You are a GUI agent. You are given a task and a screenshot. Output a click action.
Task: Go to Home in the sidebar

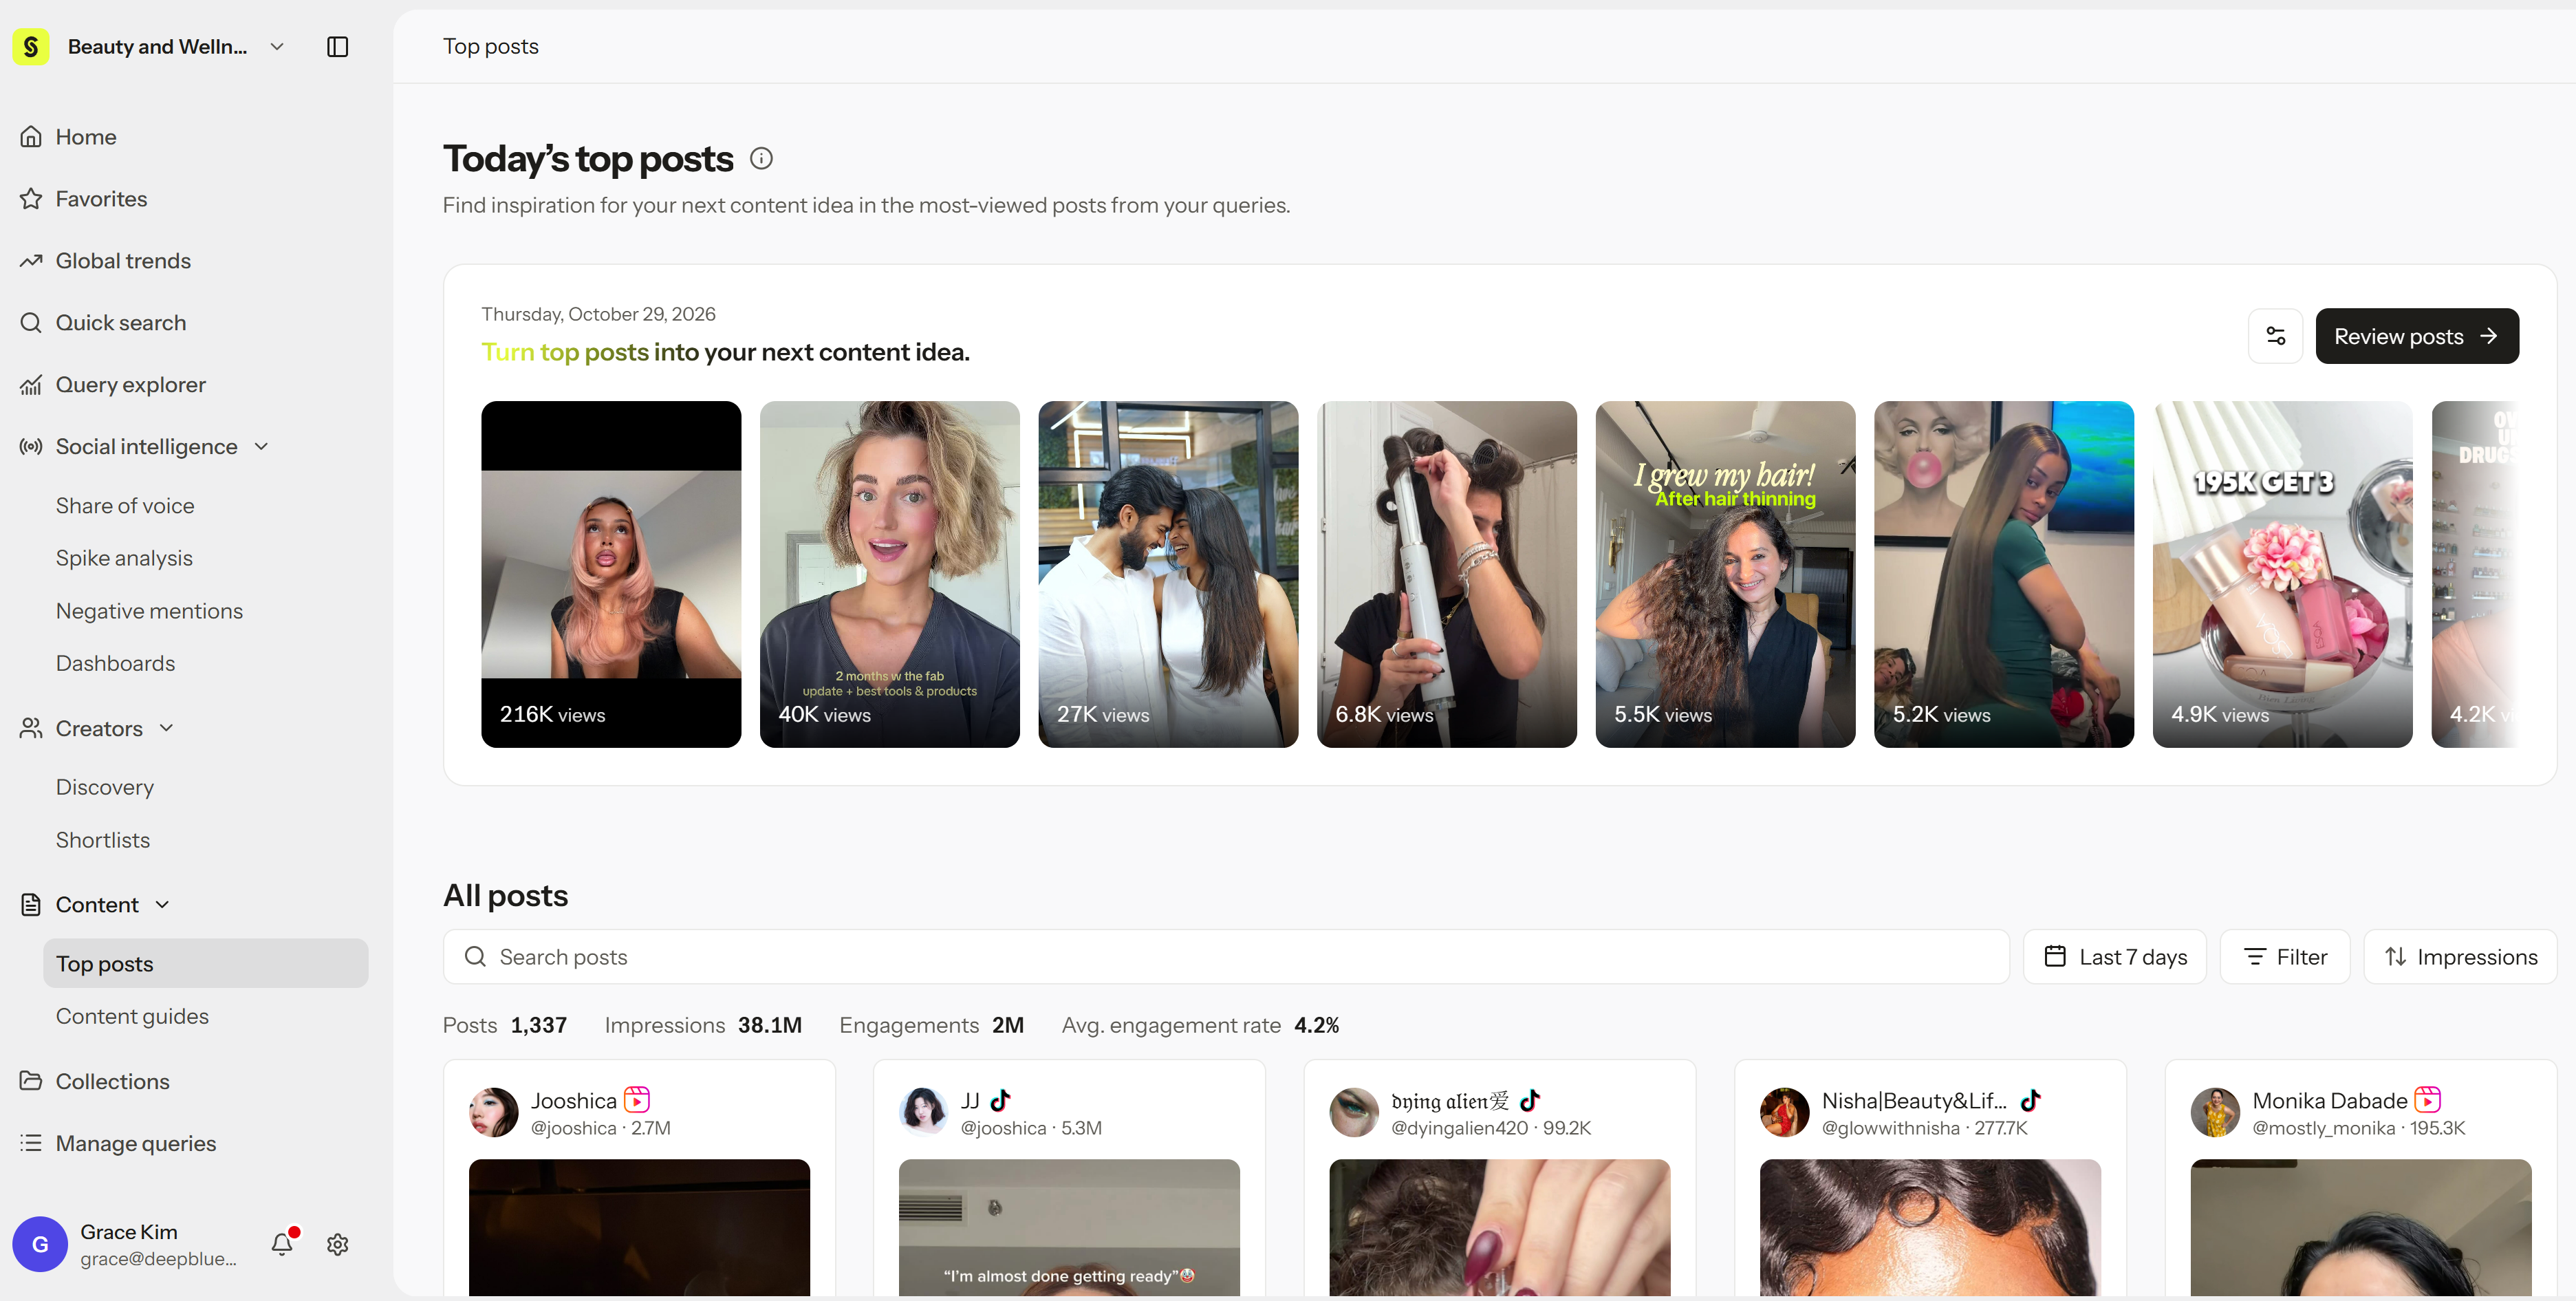click(86, 137)
